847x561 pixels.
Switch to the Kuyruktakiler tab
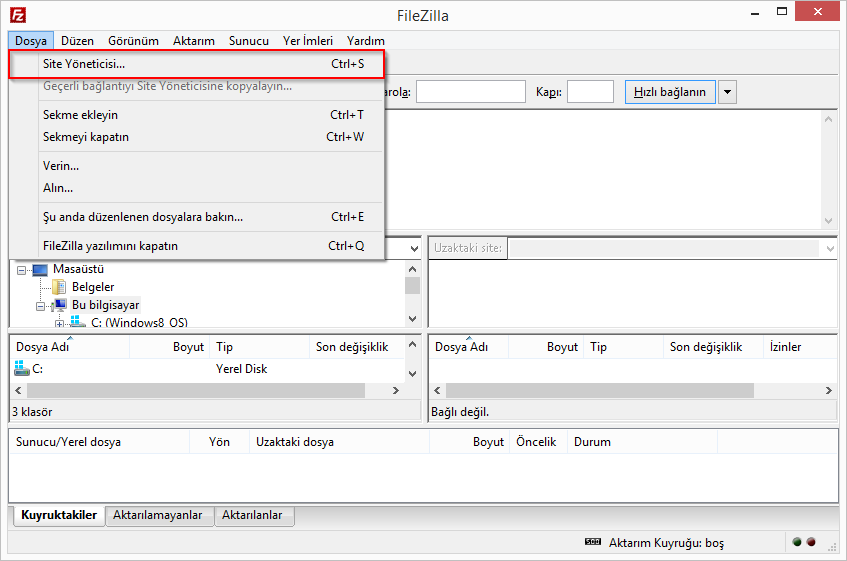point(59,515)
